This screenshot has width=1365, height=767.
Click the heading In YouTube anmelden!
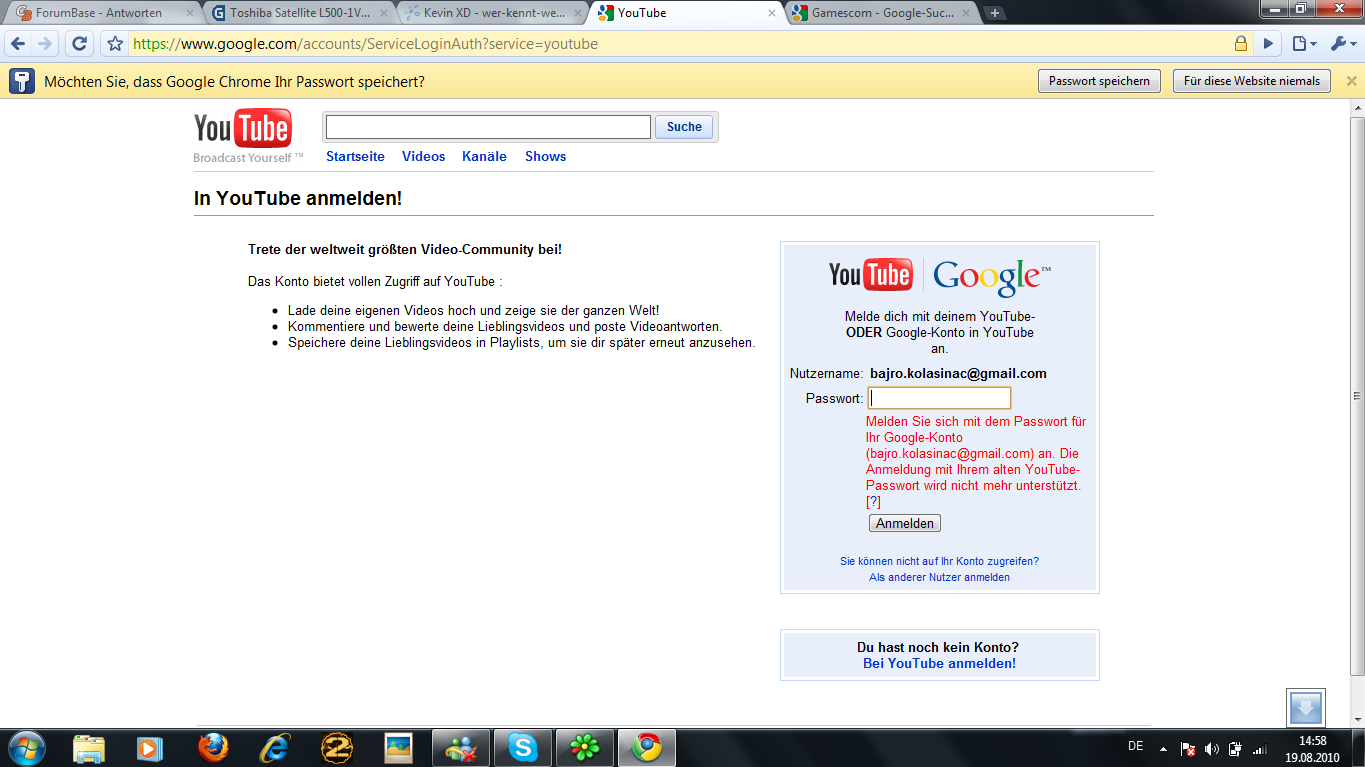298,198
